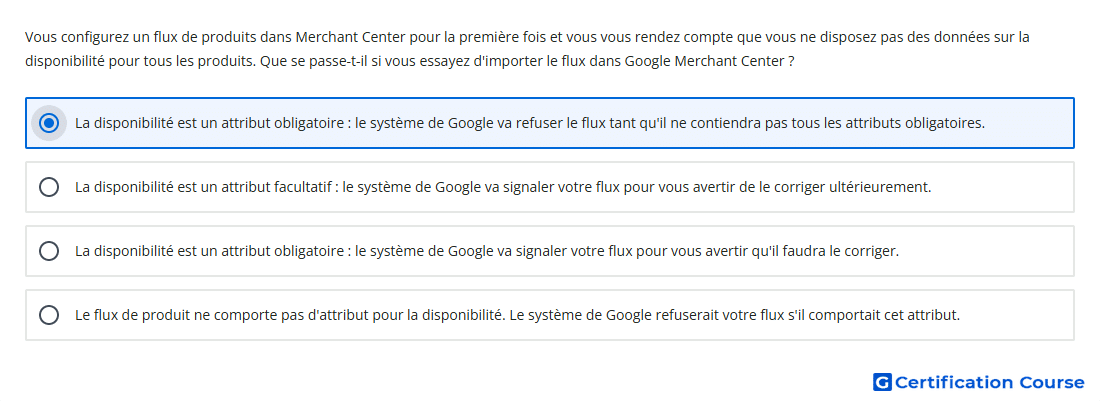The image size is (1100, 401).
Task: Click the question's second line ending 'Google Merchant Center ?'
Action: tap(410, 61)
